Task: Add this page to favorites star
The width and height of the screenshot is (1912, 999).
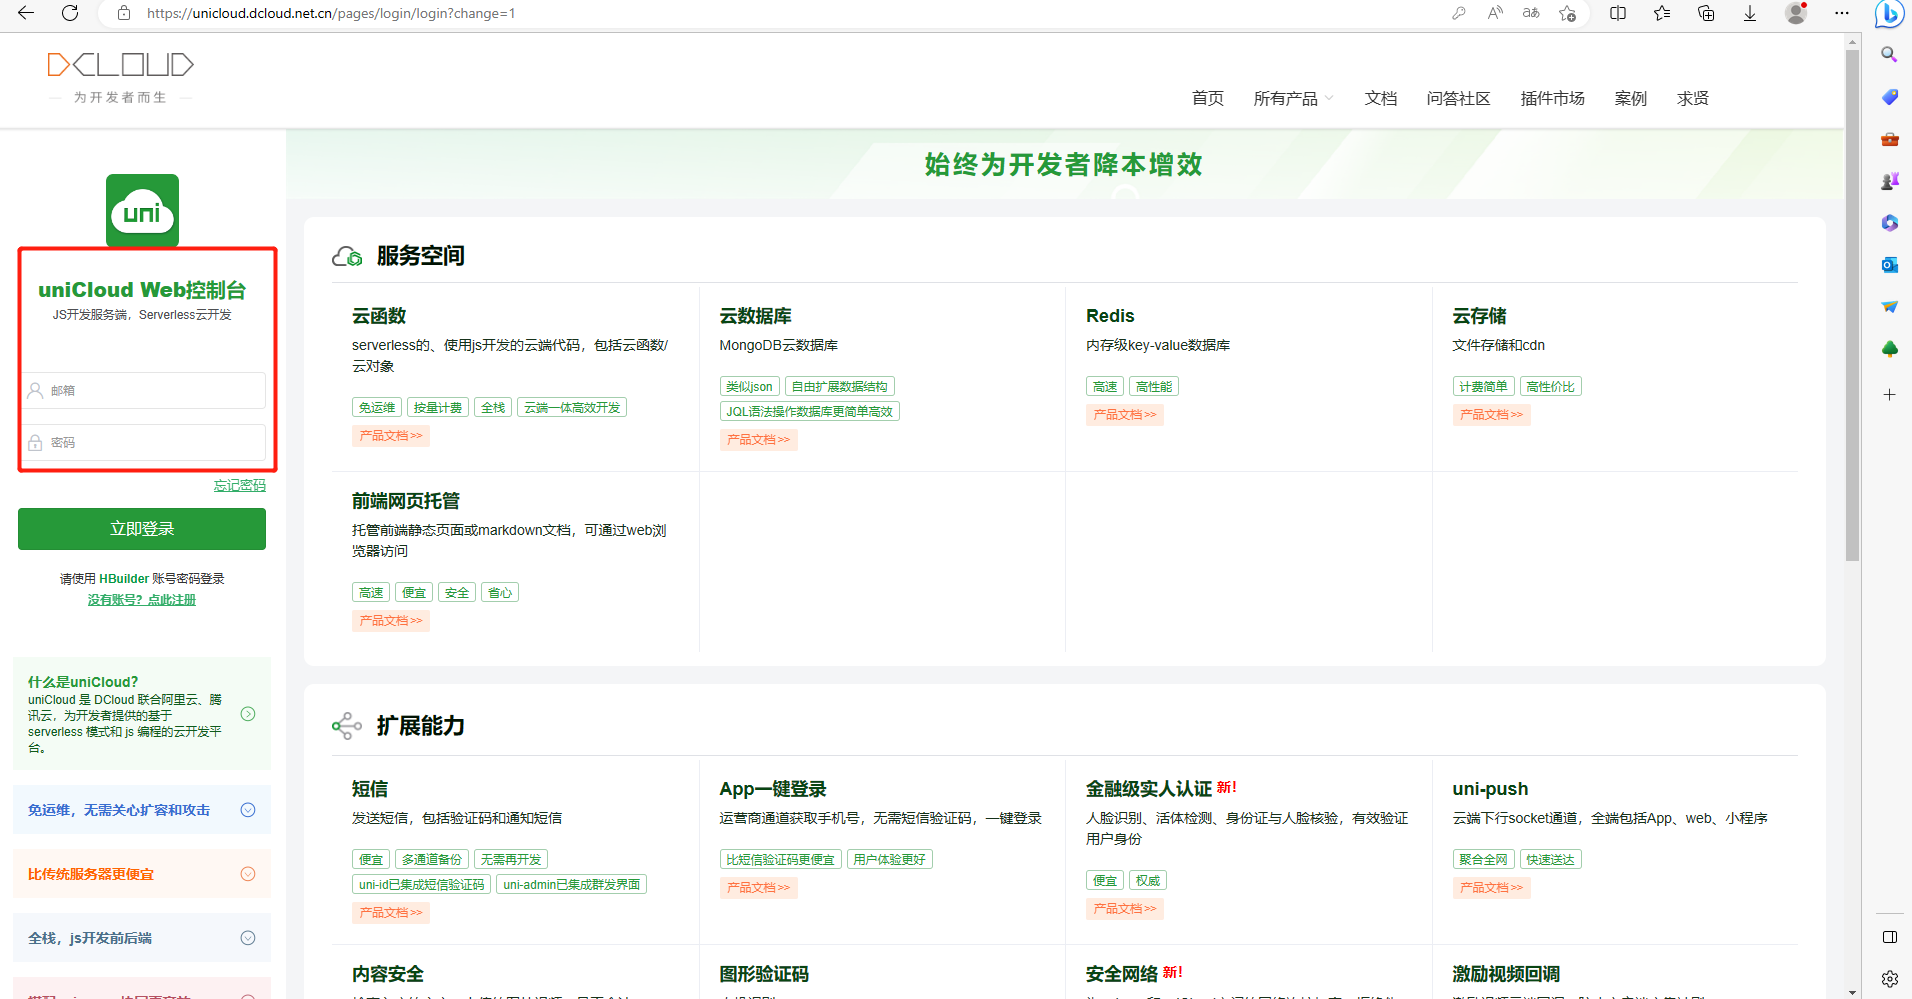Action: point(1567,13)
